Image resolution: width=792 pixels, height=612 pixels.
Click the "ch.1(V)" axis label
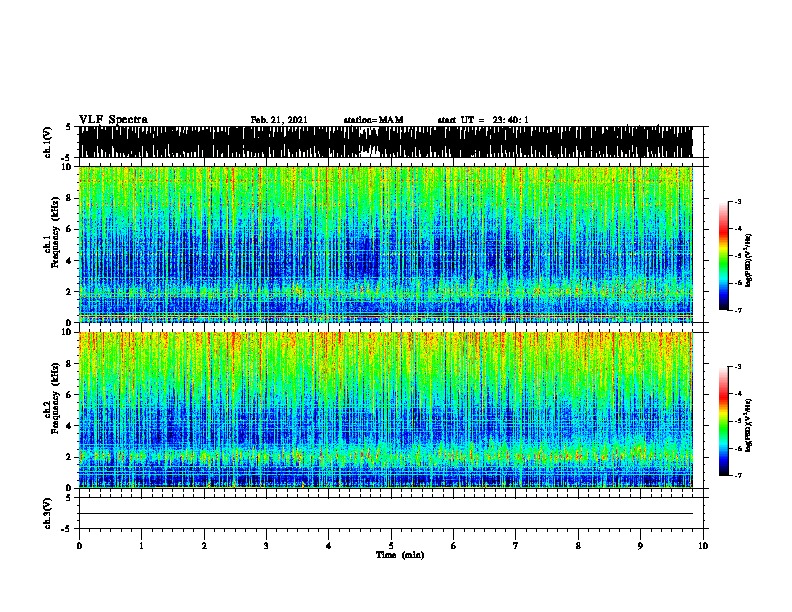pyautogui.click(x=47, y=142)
